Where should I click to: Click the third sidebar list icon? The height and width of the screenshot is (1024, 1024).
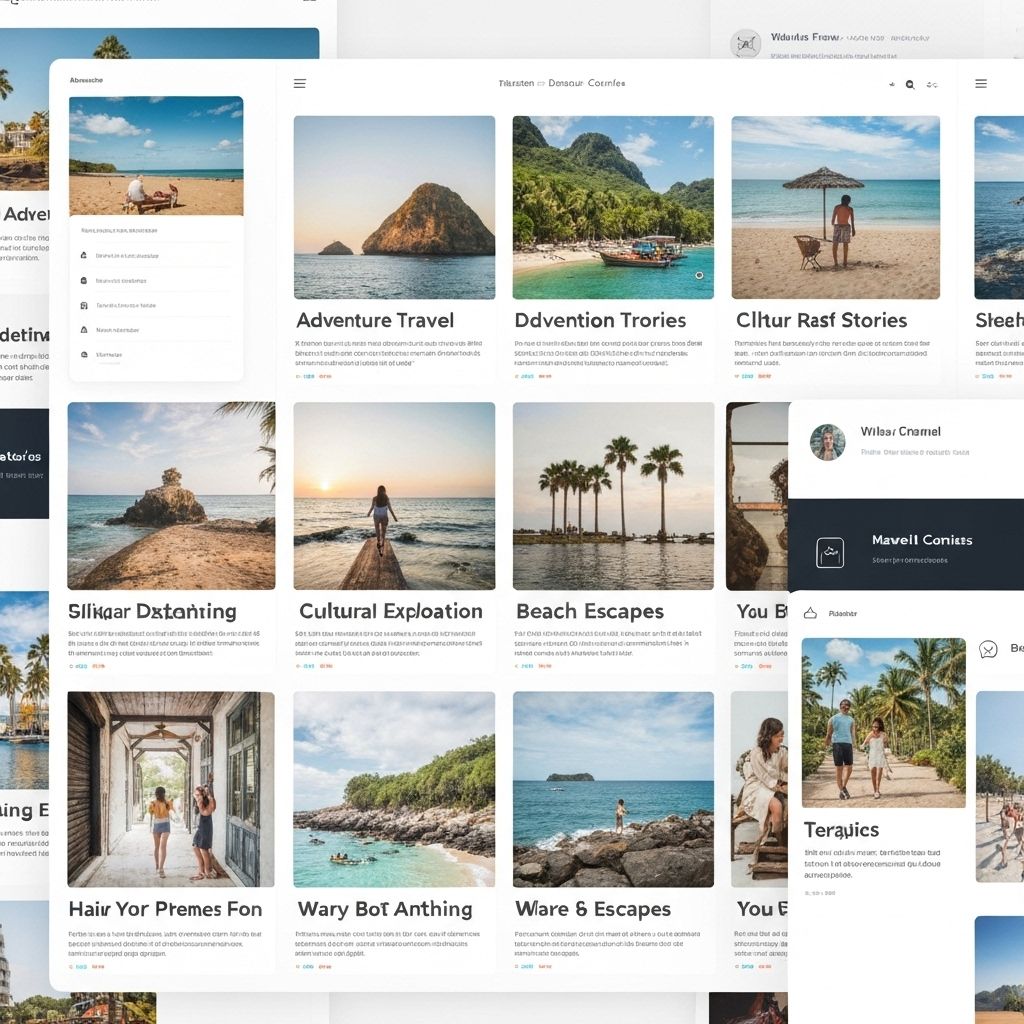point(83,305)
